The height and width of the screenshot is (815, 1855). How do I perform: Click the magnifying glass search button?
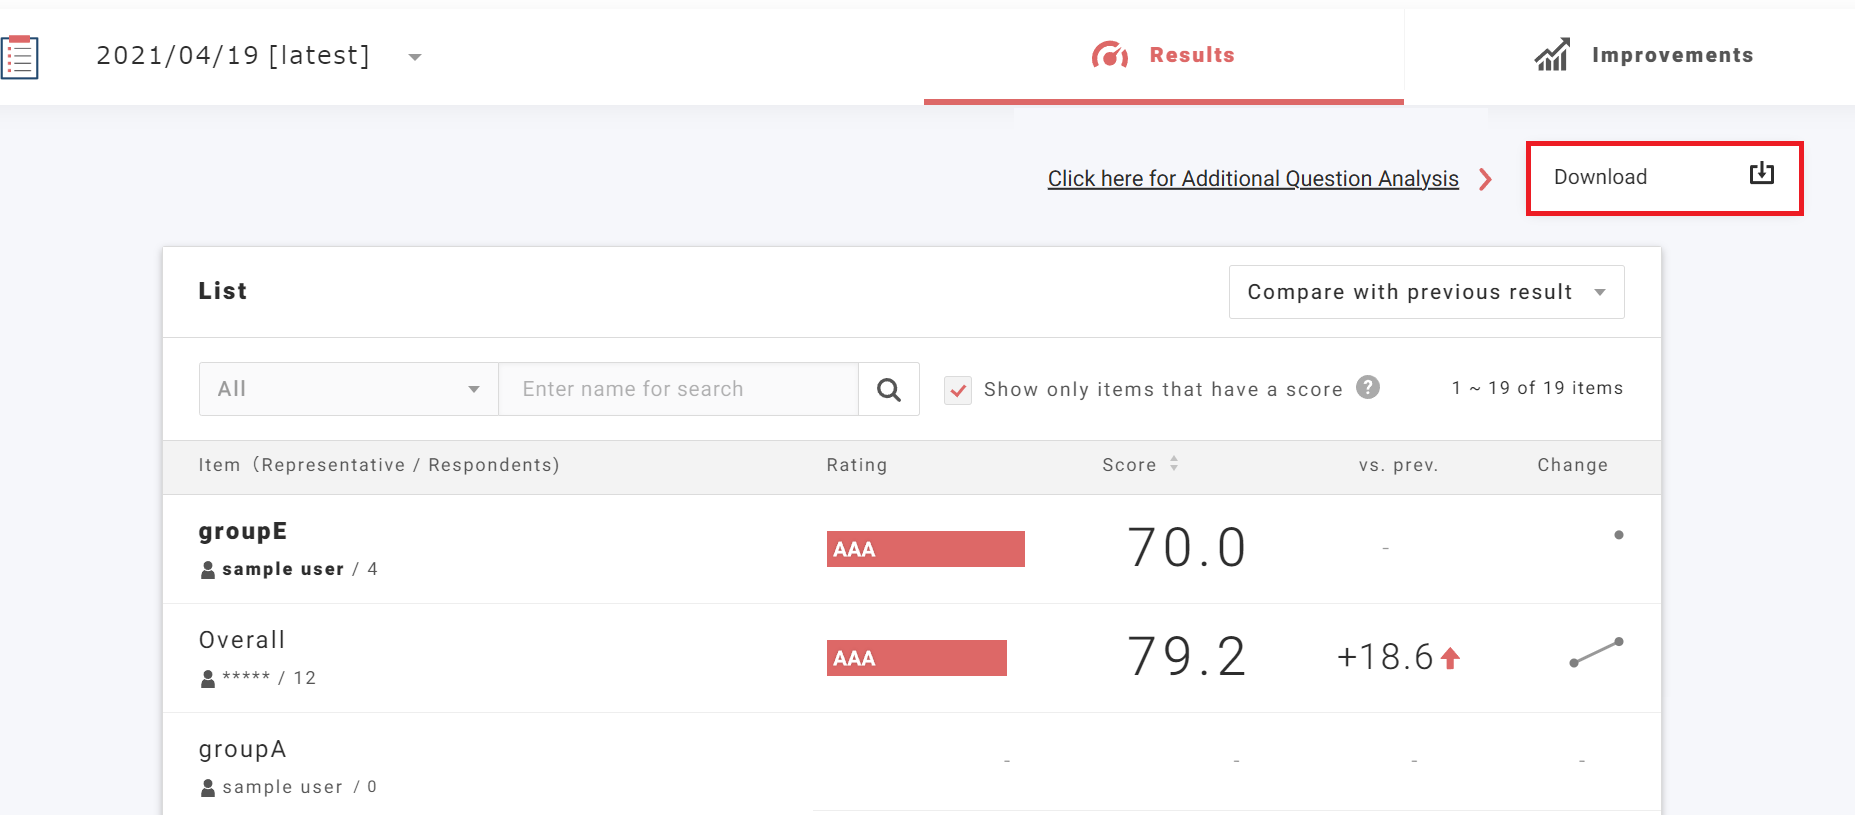888,389
